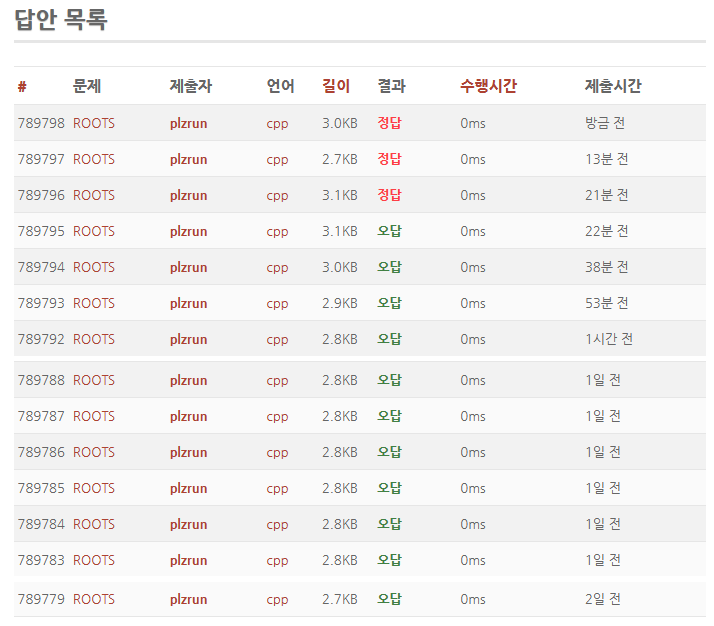Image resolution: width=714 pixels, height=626 pixels.
Task: Click the cpp link for submission 789792
Action: coord(277,339)
